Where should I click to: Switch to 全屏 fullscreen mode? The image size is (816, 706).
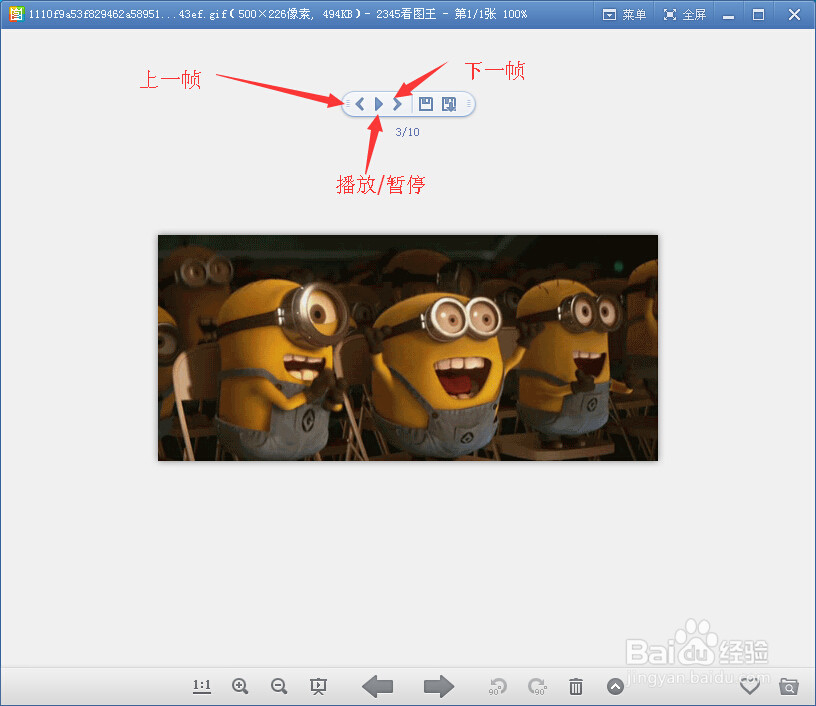click(x=685, y=15)
